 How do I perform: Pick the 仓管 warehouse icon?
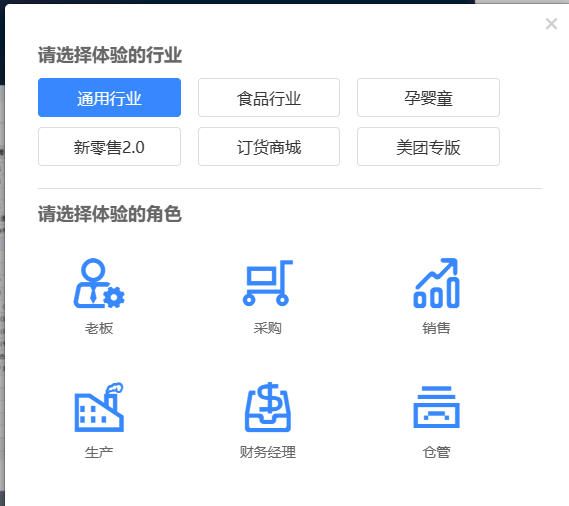click(x=437, y=407)
